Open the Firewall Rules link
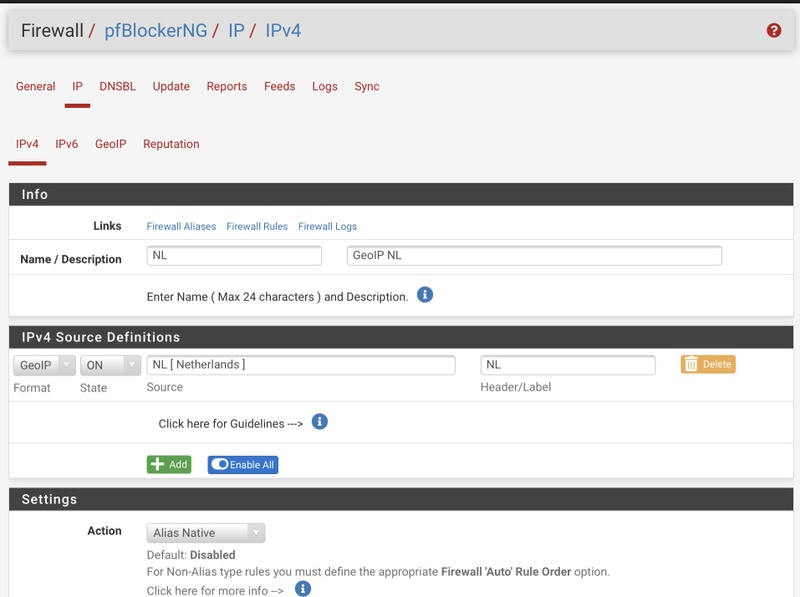Screen dimensions: 800x597 tap(257, 226)
